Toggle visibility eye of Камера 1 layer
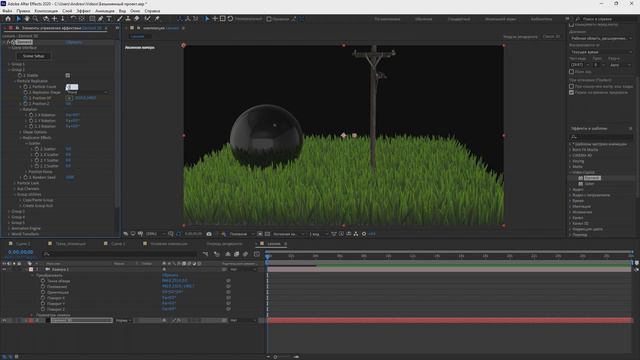640x360 pixels. click(4, 270)
